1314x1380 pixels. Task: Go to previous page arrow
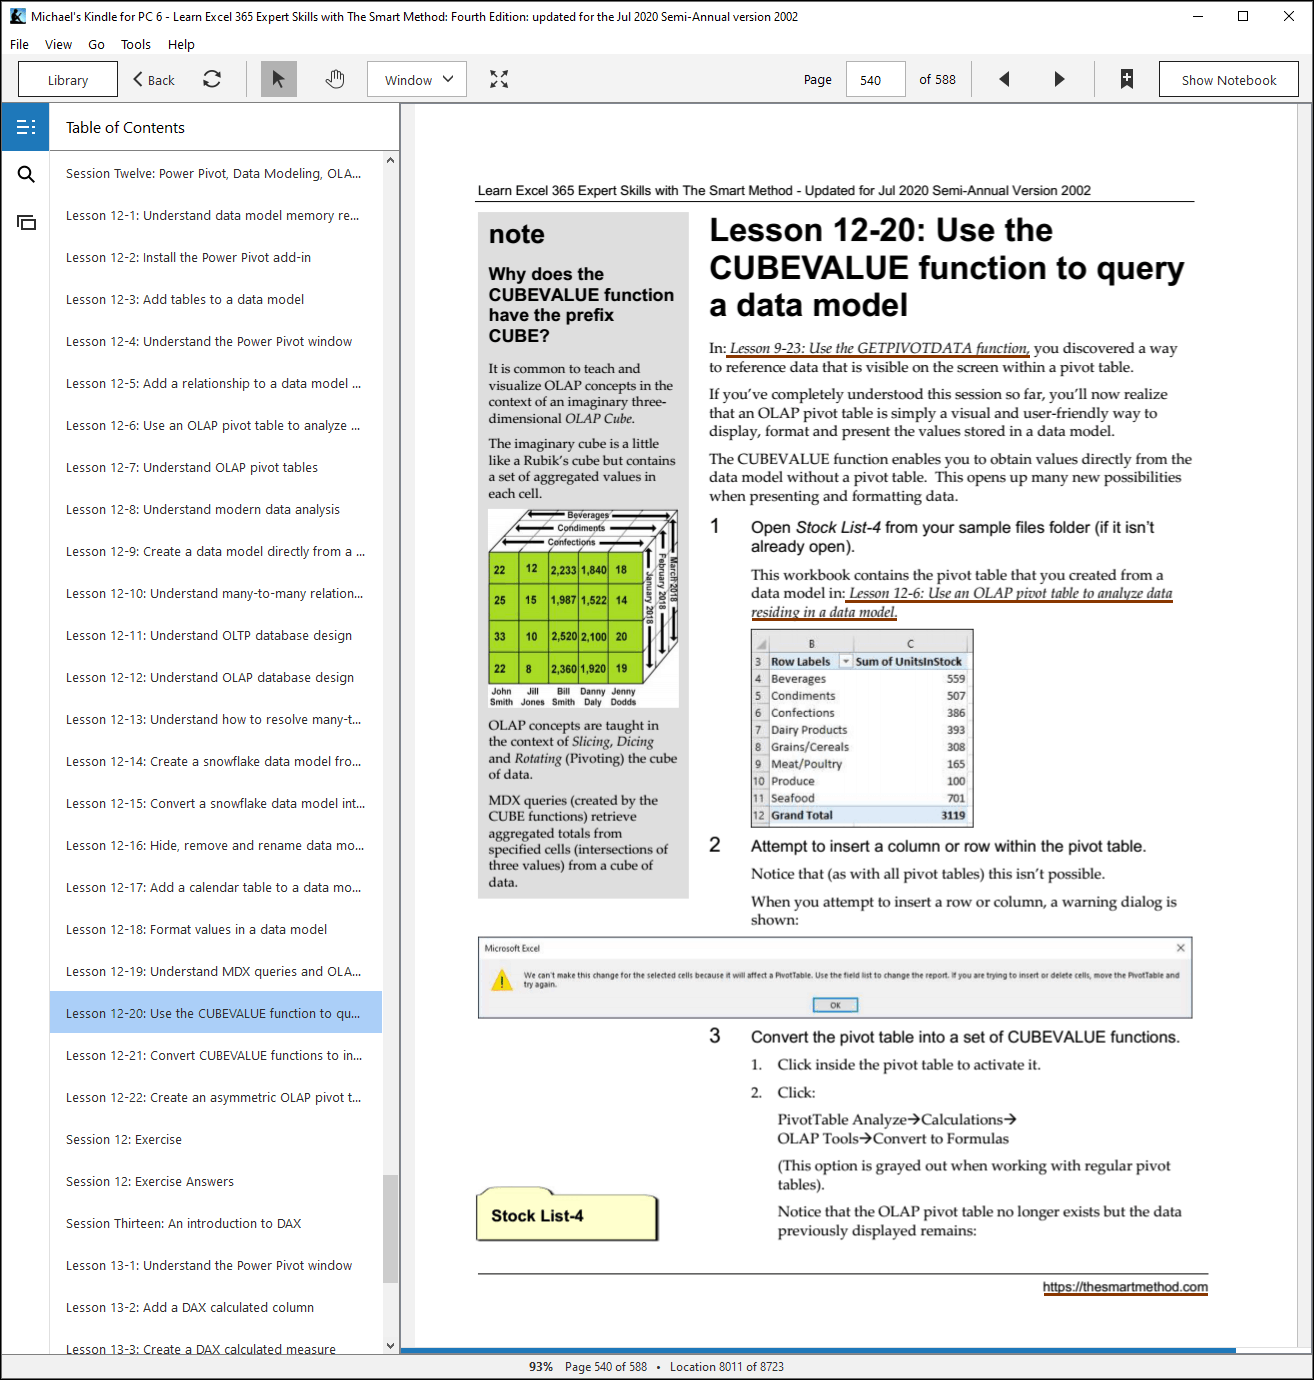coord(1004,79)
